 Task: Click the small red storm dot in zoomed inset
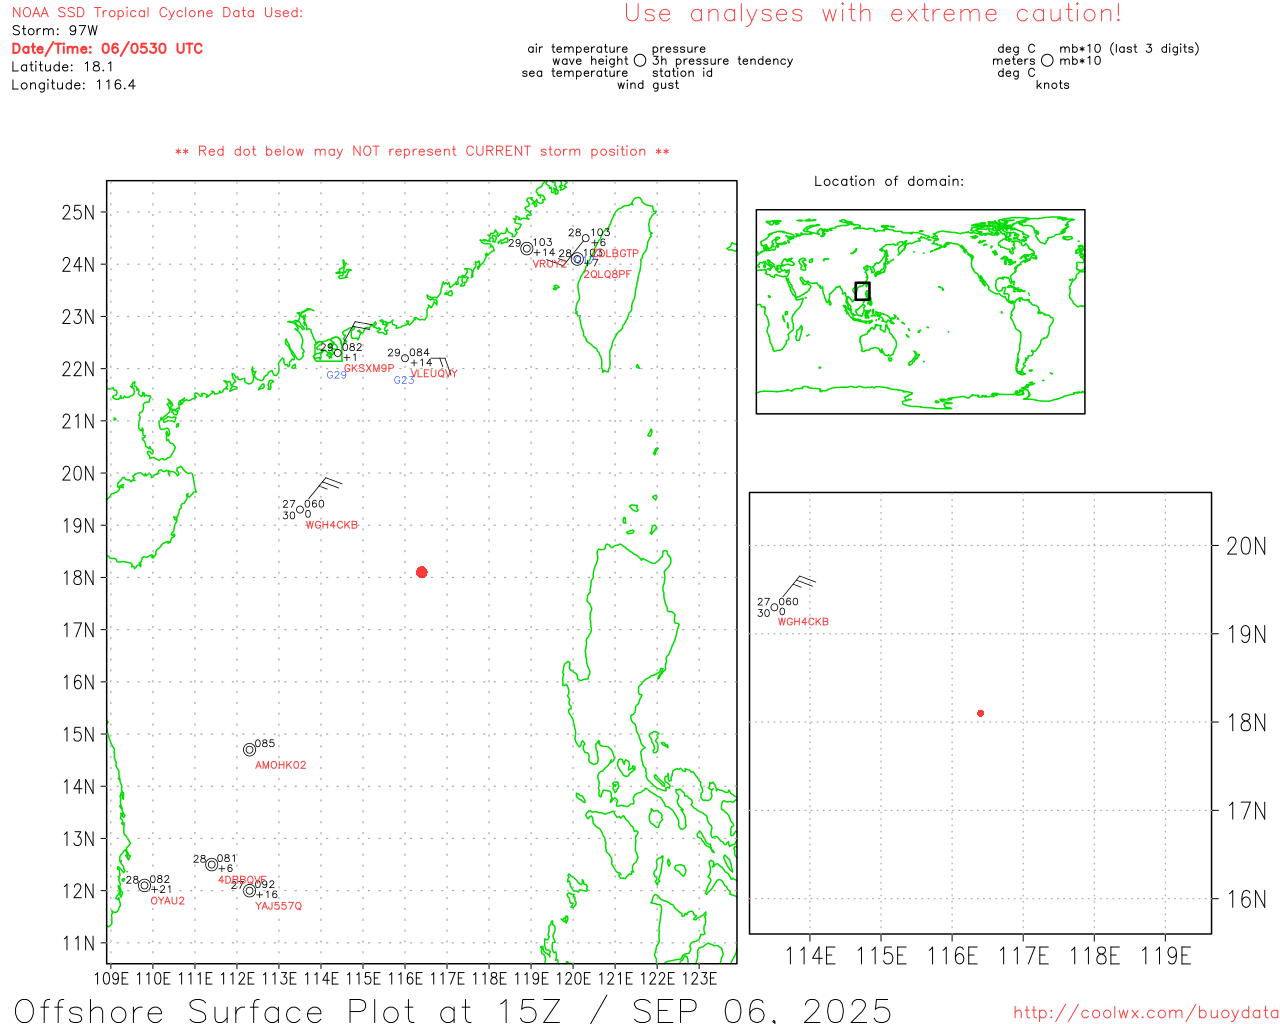(981, 713)
